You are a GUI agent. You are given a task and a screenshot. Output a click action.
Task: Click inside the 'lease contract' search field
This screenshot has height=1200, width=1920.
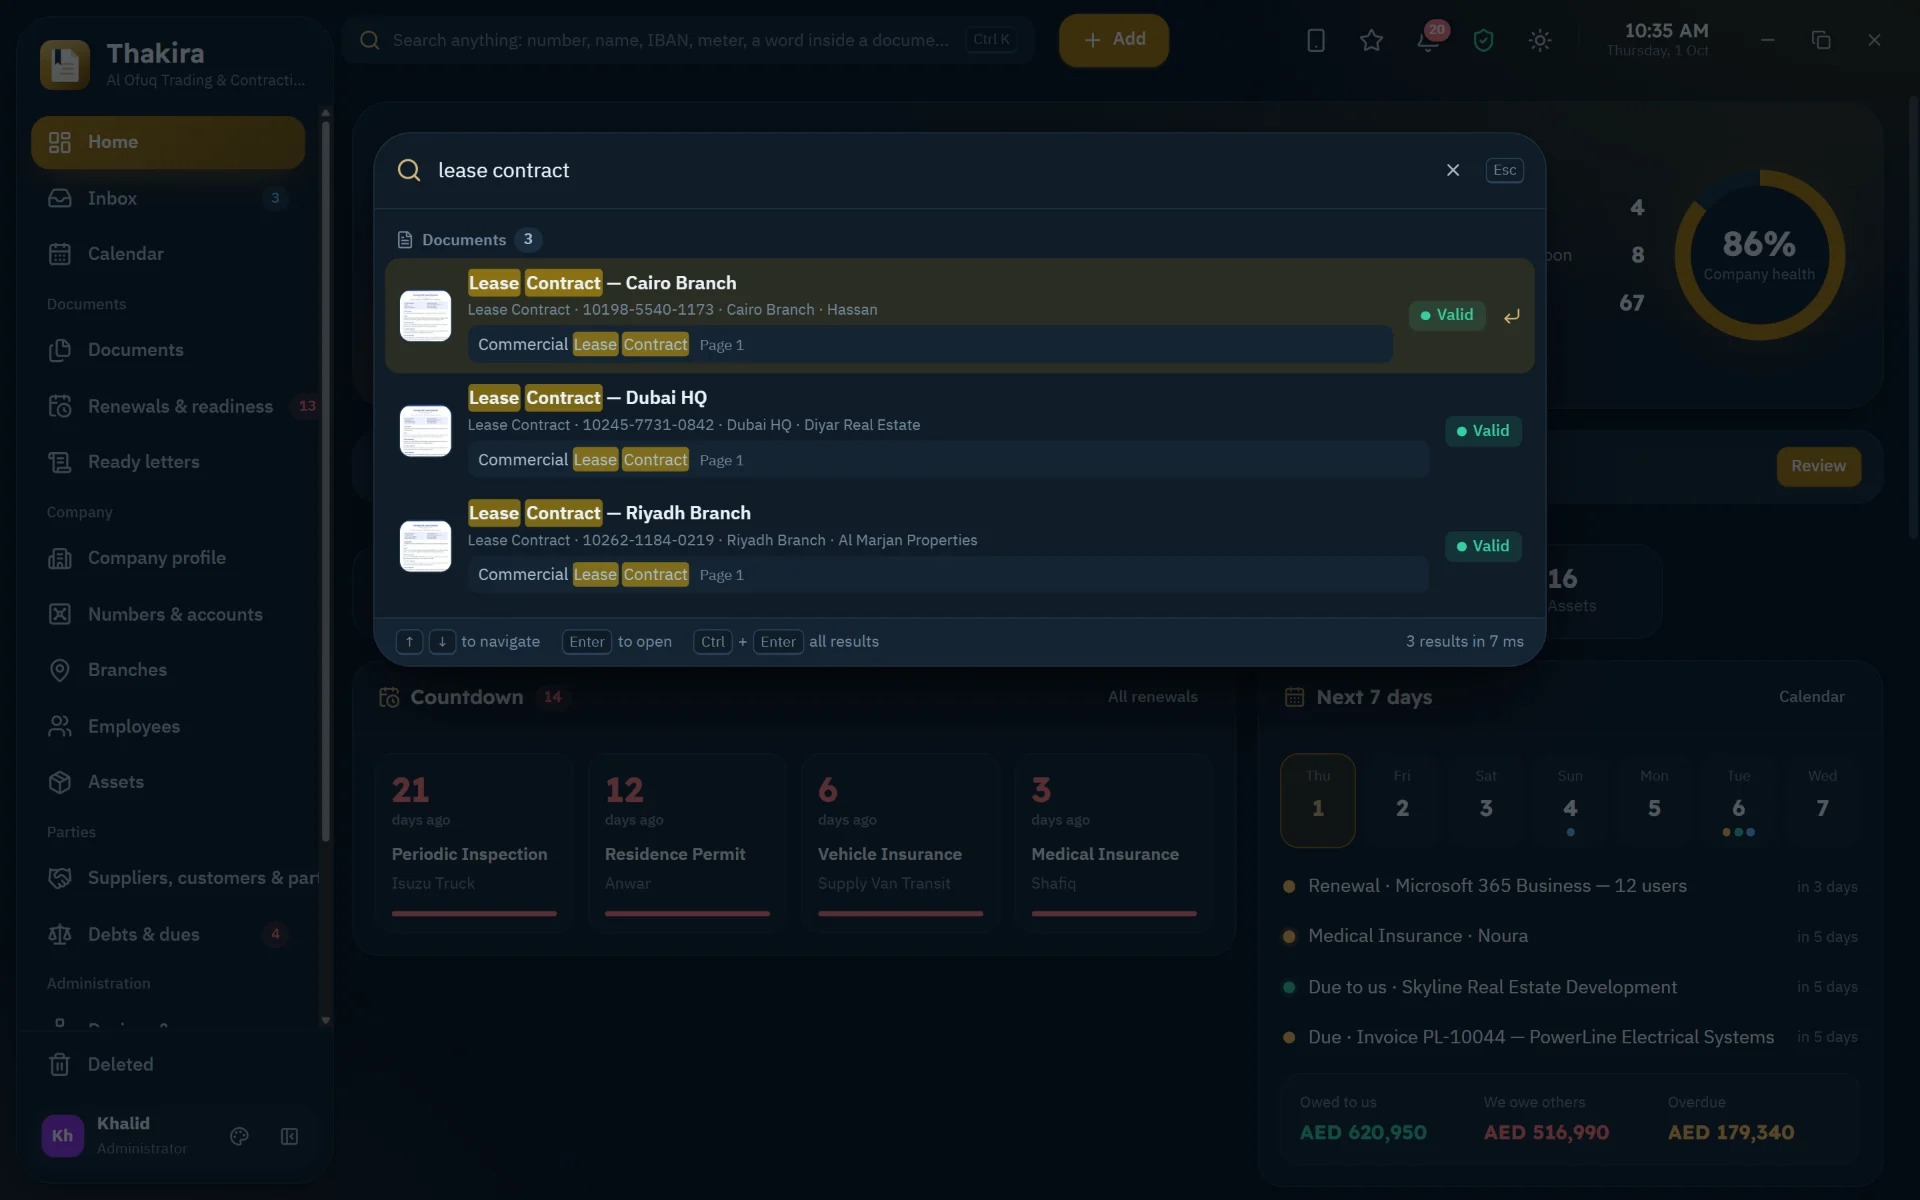930,170
